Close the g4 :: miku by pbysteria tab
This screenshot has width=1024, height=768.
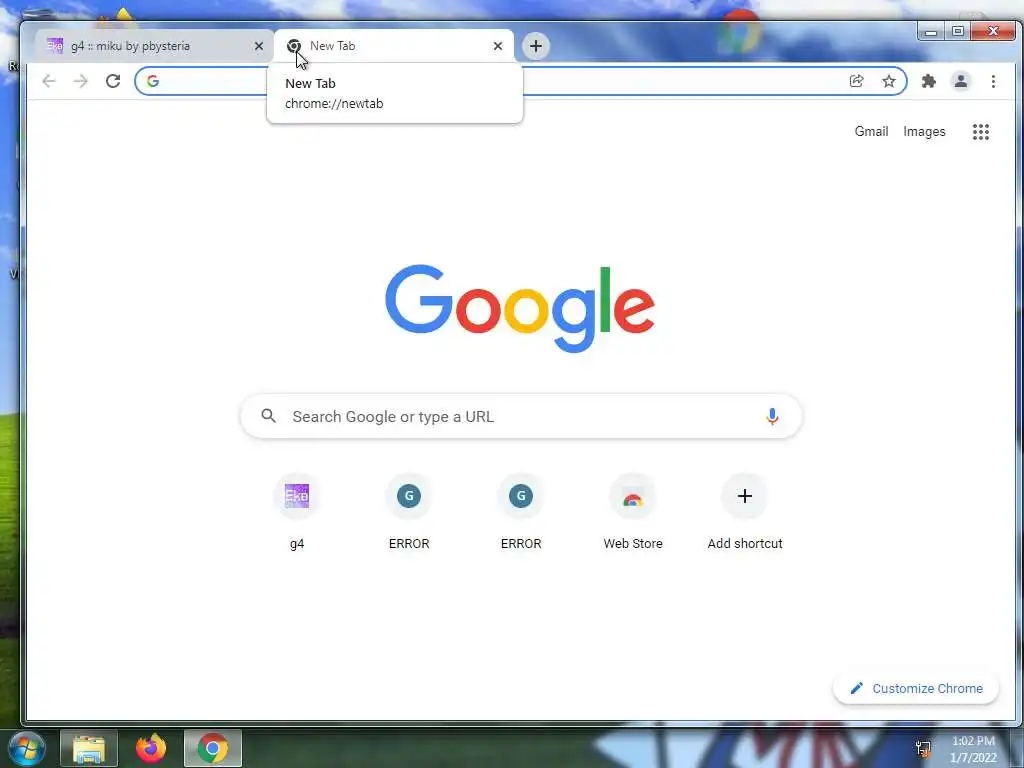pyautogui.click(x=259, y=46)
